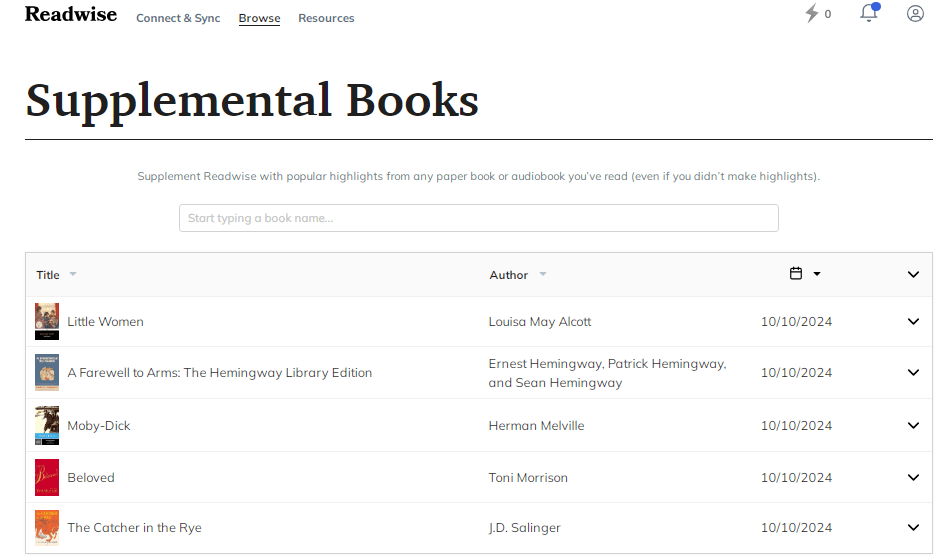Expand options for The Catcher in the Rye
This screenshot has height=560, width=952.
[913, 527]
